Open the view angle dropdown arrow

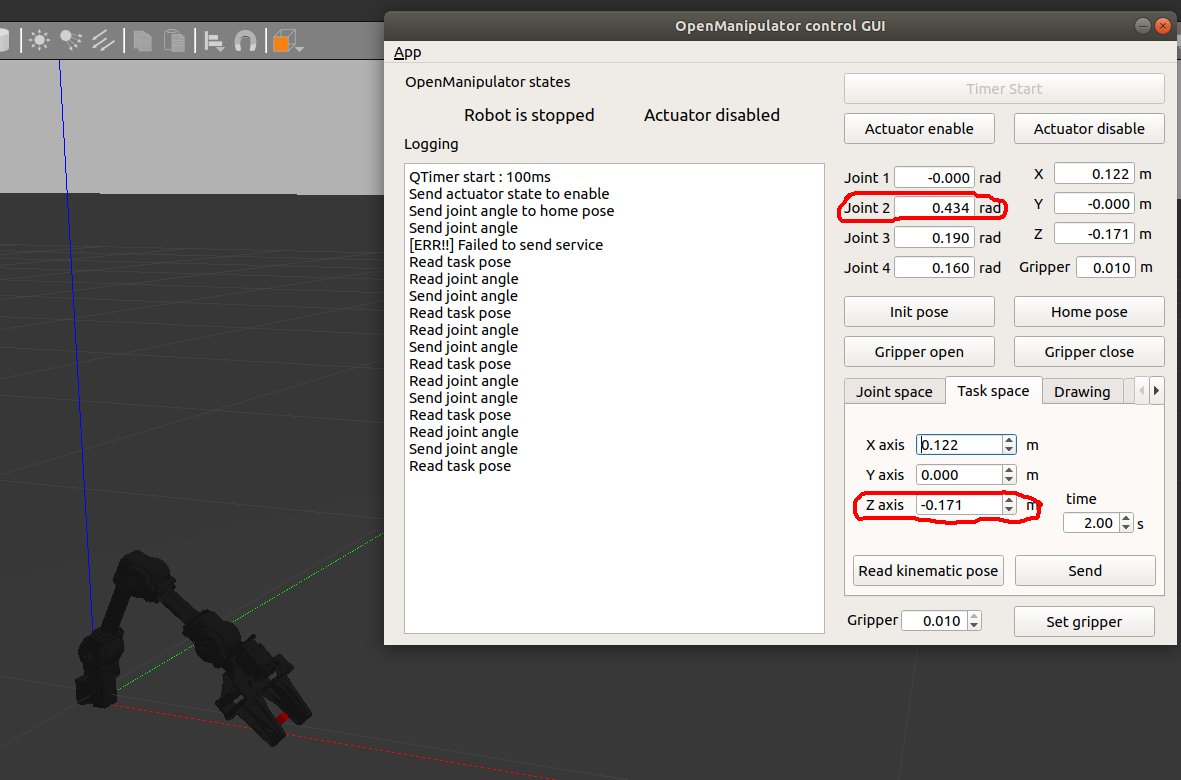[299, 48]
